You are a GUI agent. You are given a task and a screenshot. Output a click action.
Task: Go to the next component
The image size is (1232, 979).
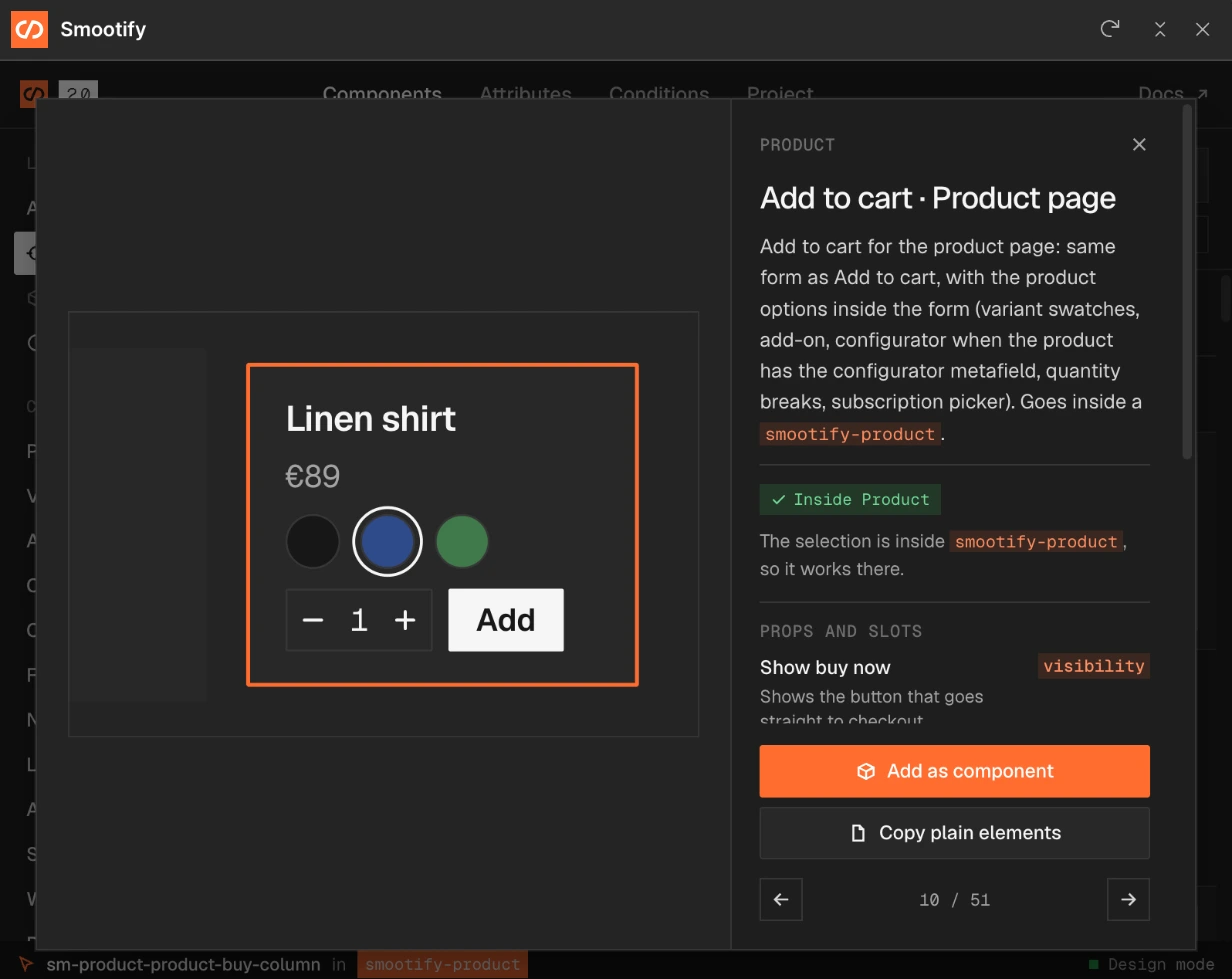coord(1128,899)
